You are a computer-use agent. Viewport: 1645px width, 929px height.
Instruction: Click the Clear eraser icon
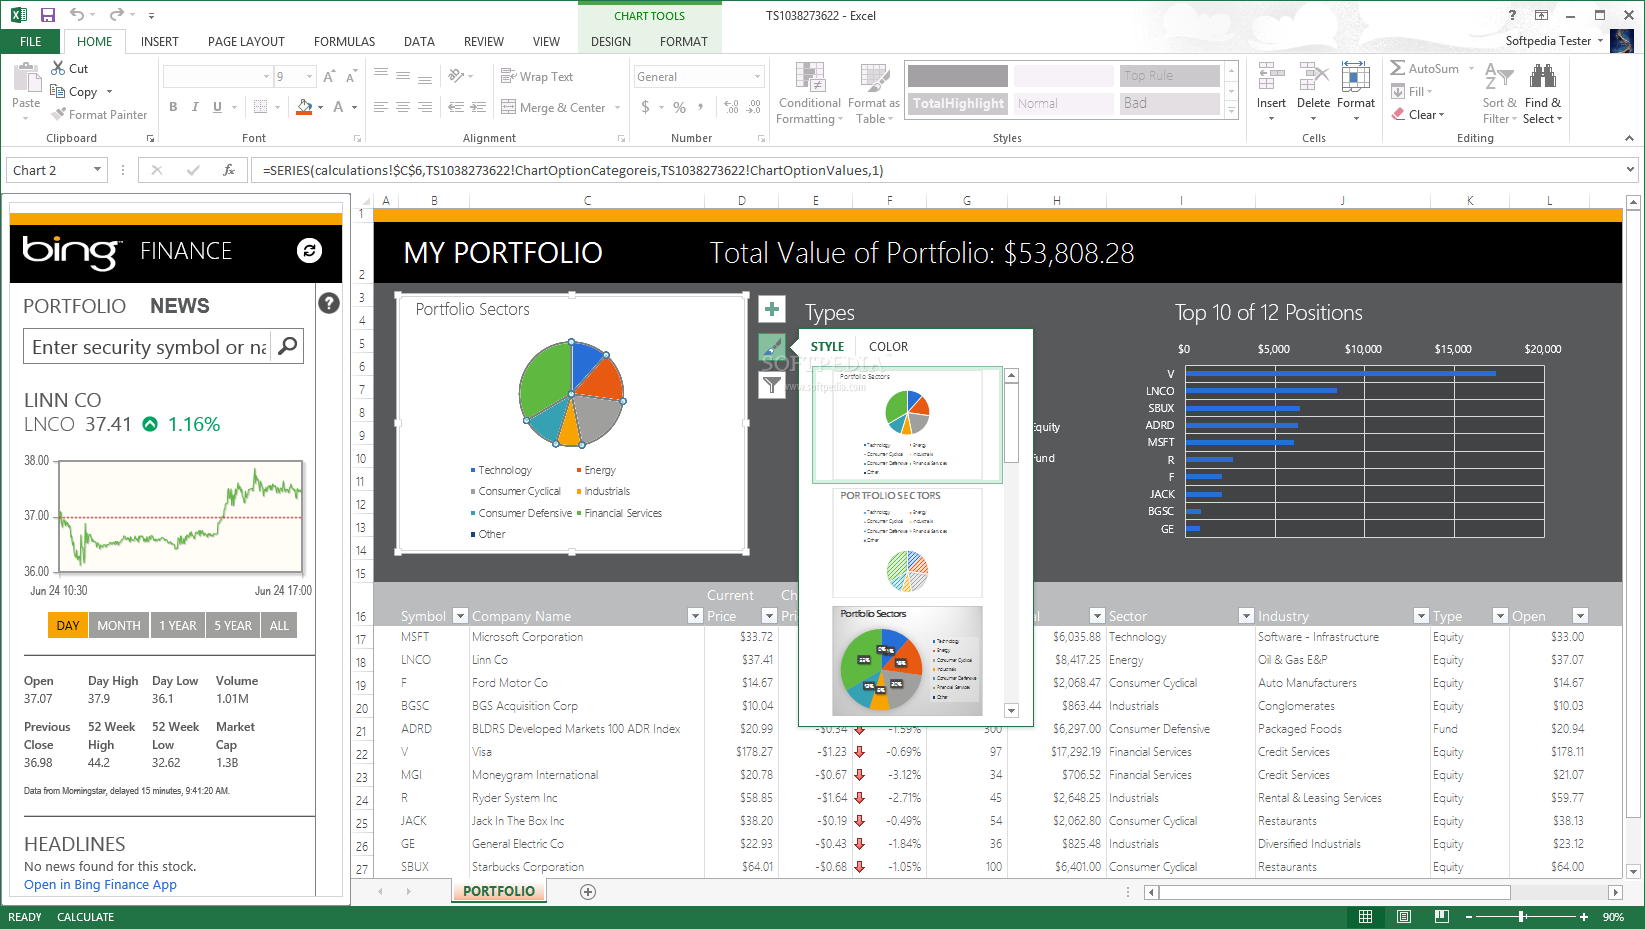(1398, 114)
